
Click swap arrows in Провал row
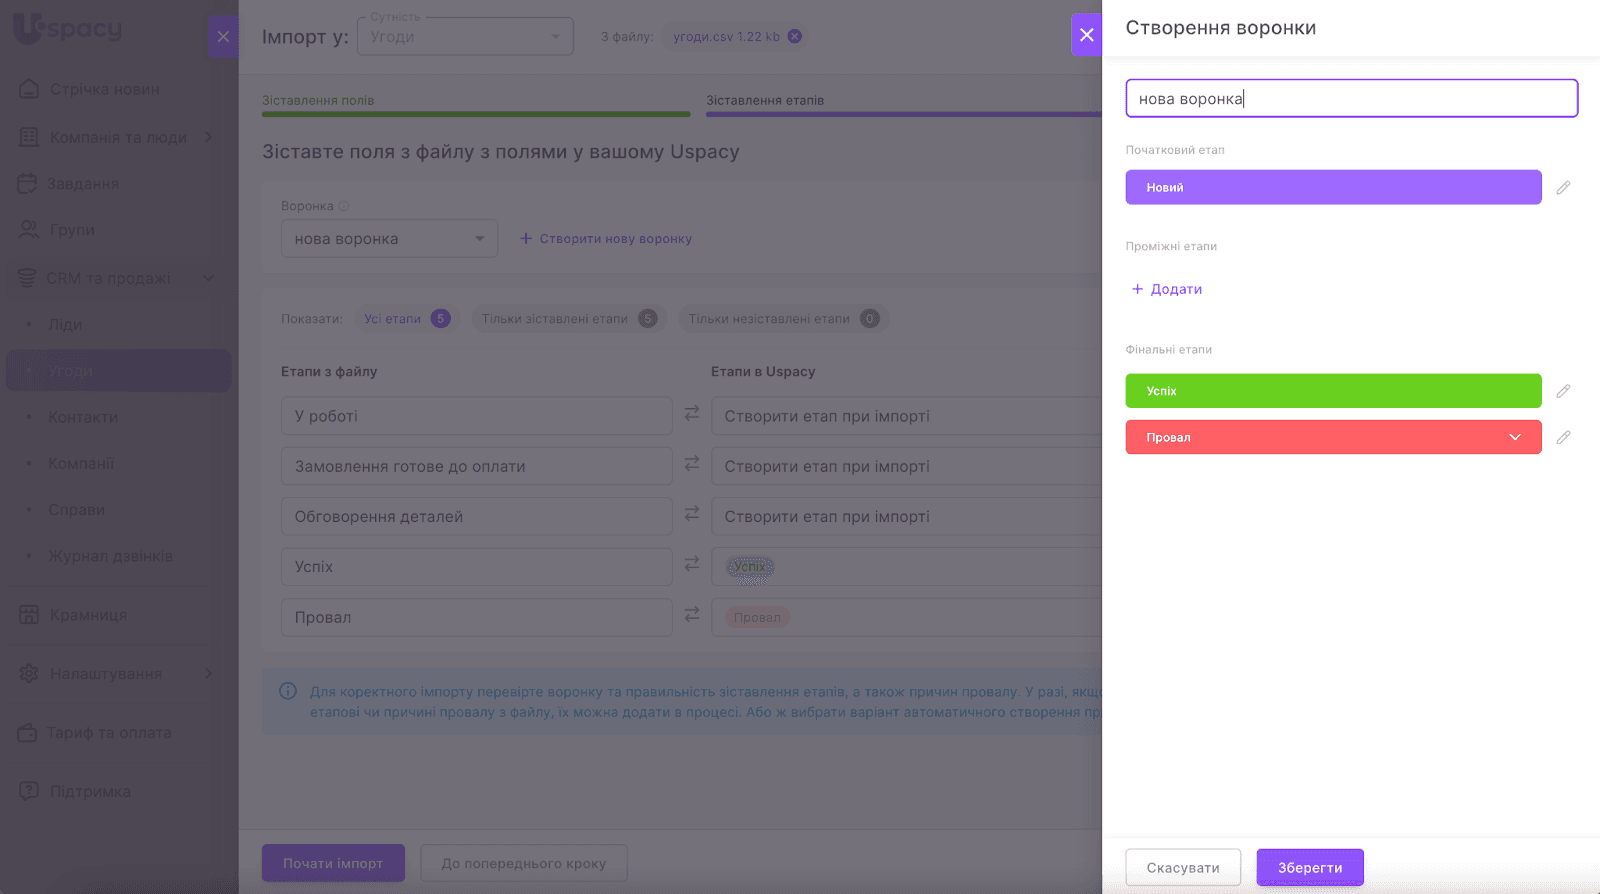(x=692, y=614)
